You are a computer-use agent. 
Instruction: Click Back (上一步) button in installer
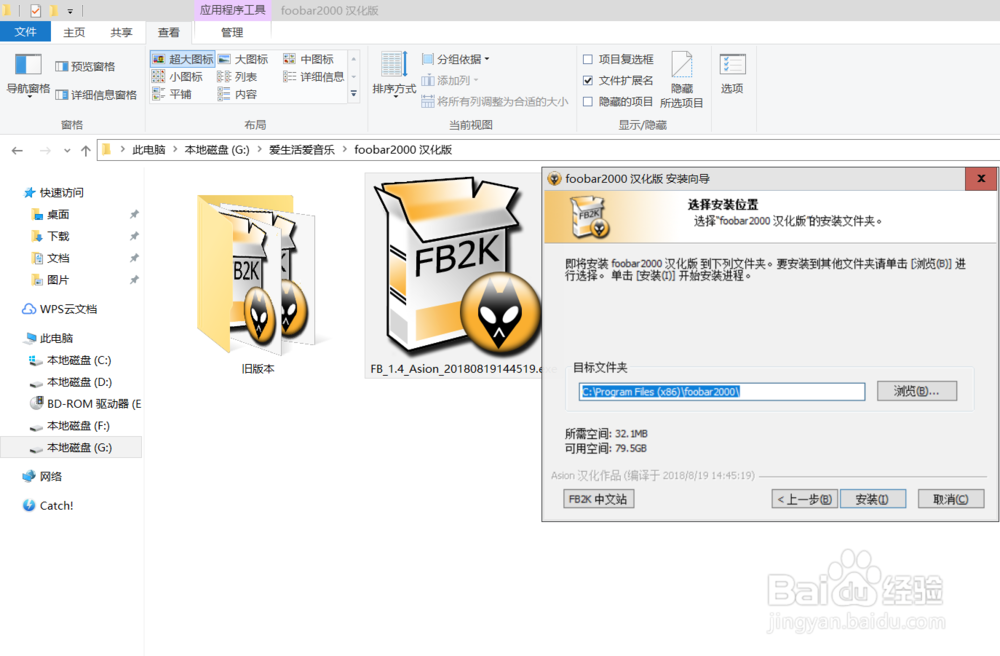[804, 499]
